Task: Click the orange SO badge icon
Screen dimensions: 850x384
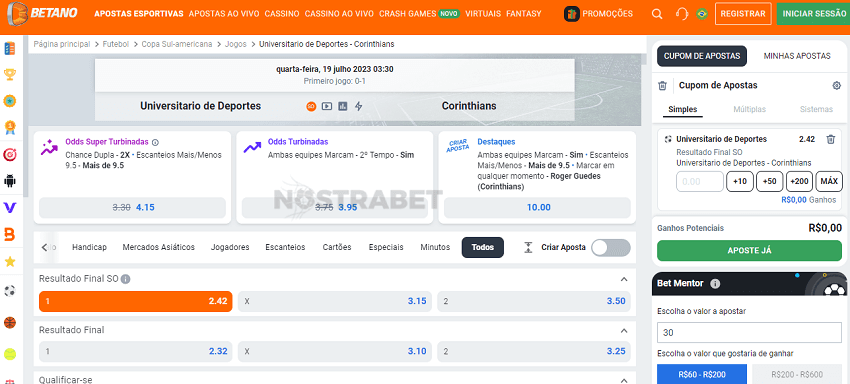Action: click(x=311, y=106)
